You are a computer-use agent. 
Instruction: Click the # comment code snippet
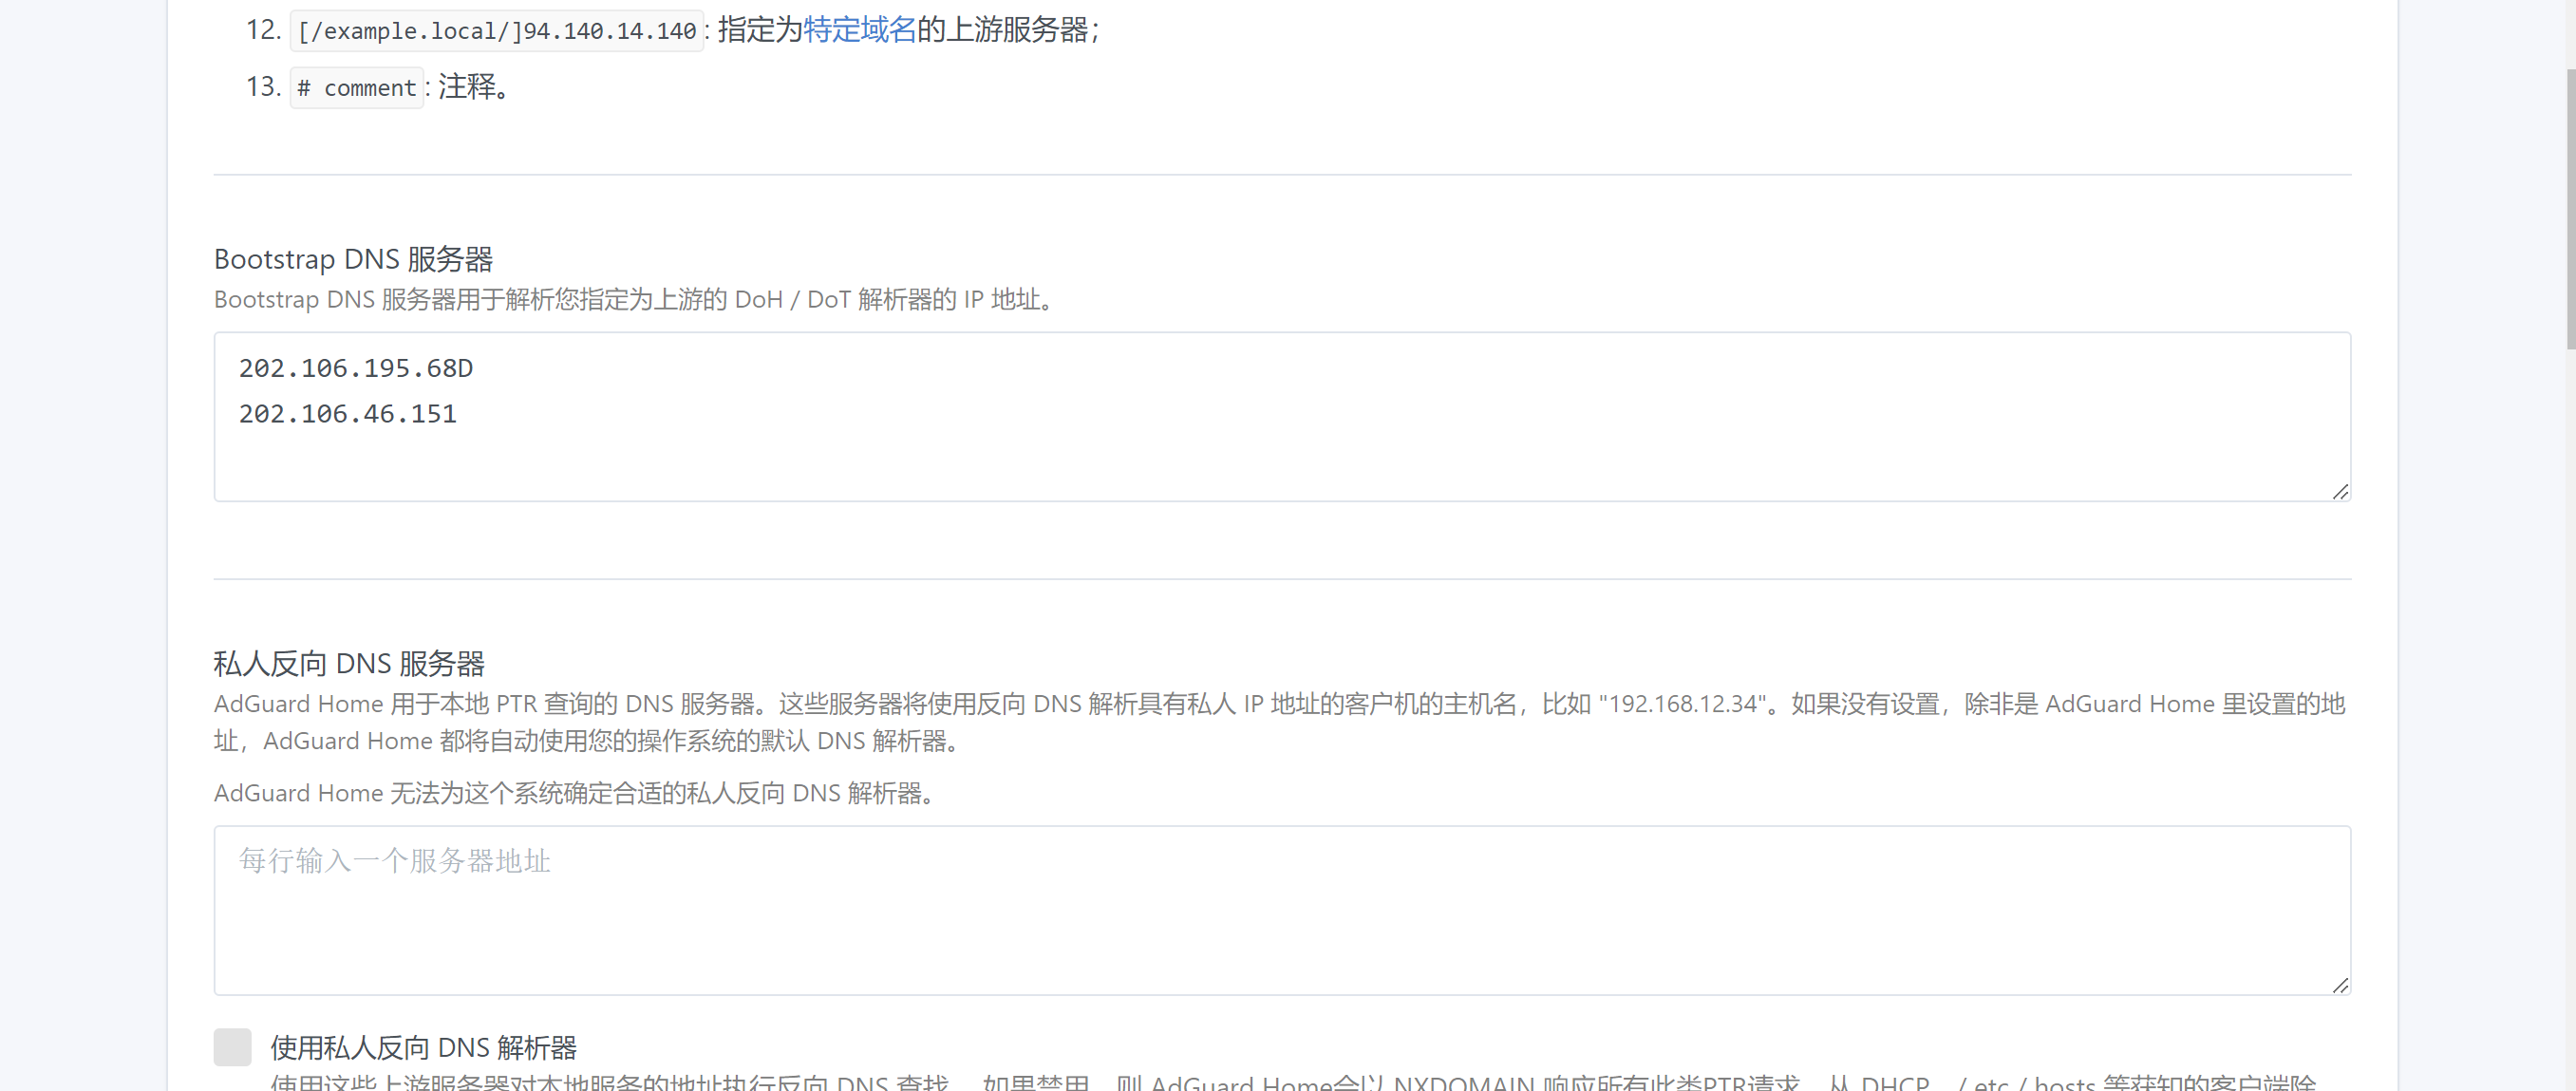357,88
